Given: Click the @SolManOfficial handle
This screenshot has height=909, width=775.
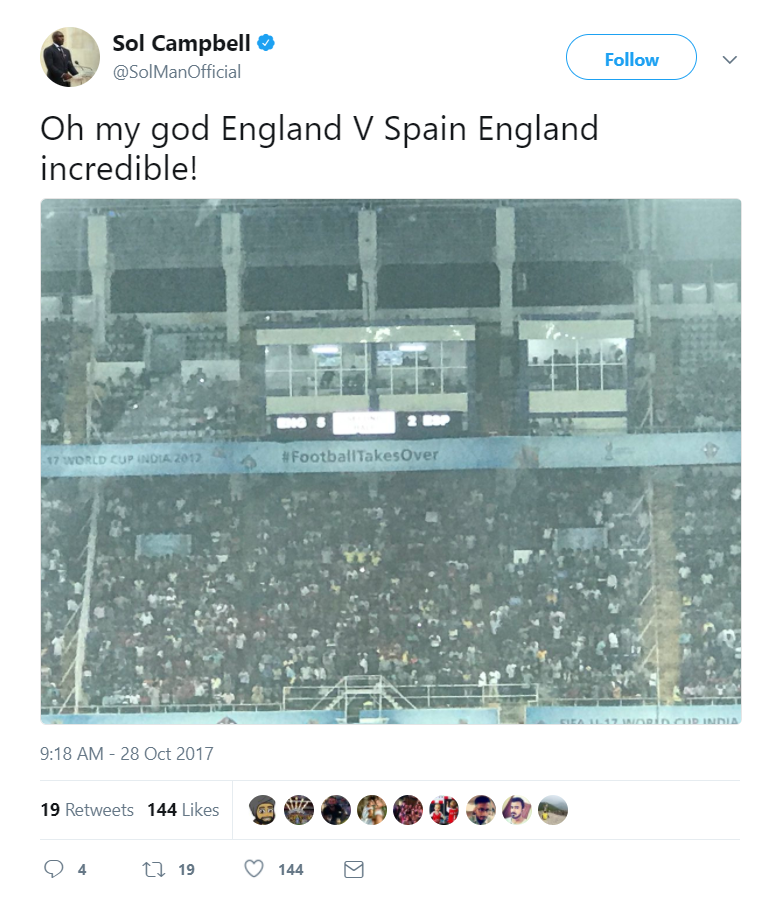Looking at the screenshot, I should click(176, 72).
